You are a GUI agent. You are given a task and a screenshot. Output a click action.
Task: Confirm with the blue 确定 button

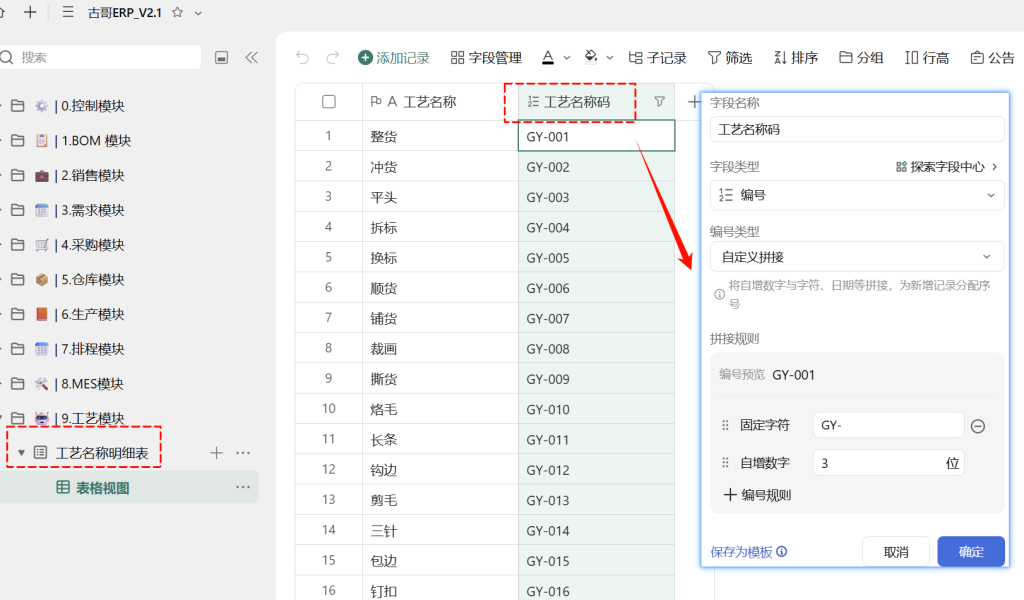pyautogui.click(x=971, y=552)
